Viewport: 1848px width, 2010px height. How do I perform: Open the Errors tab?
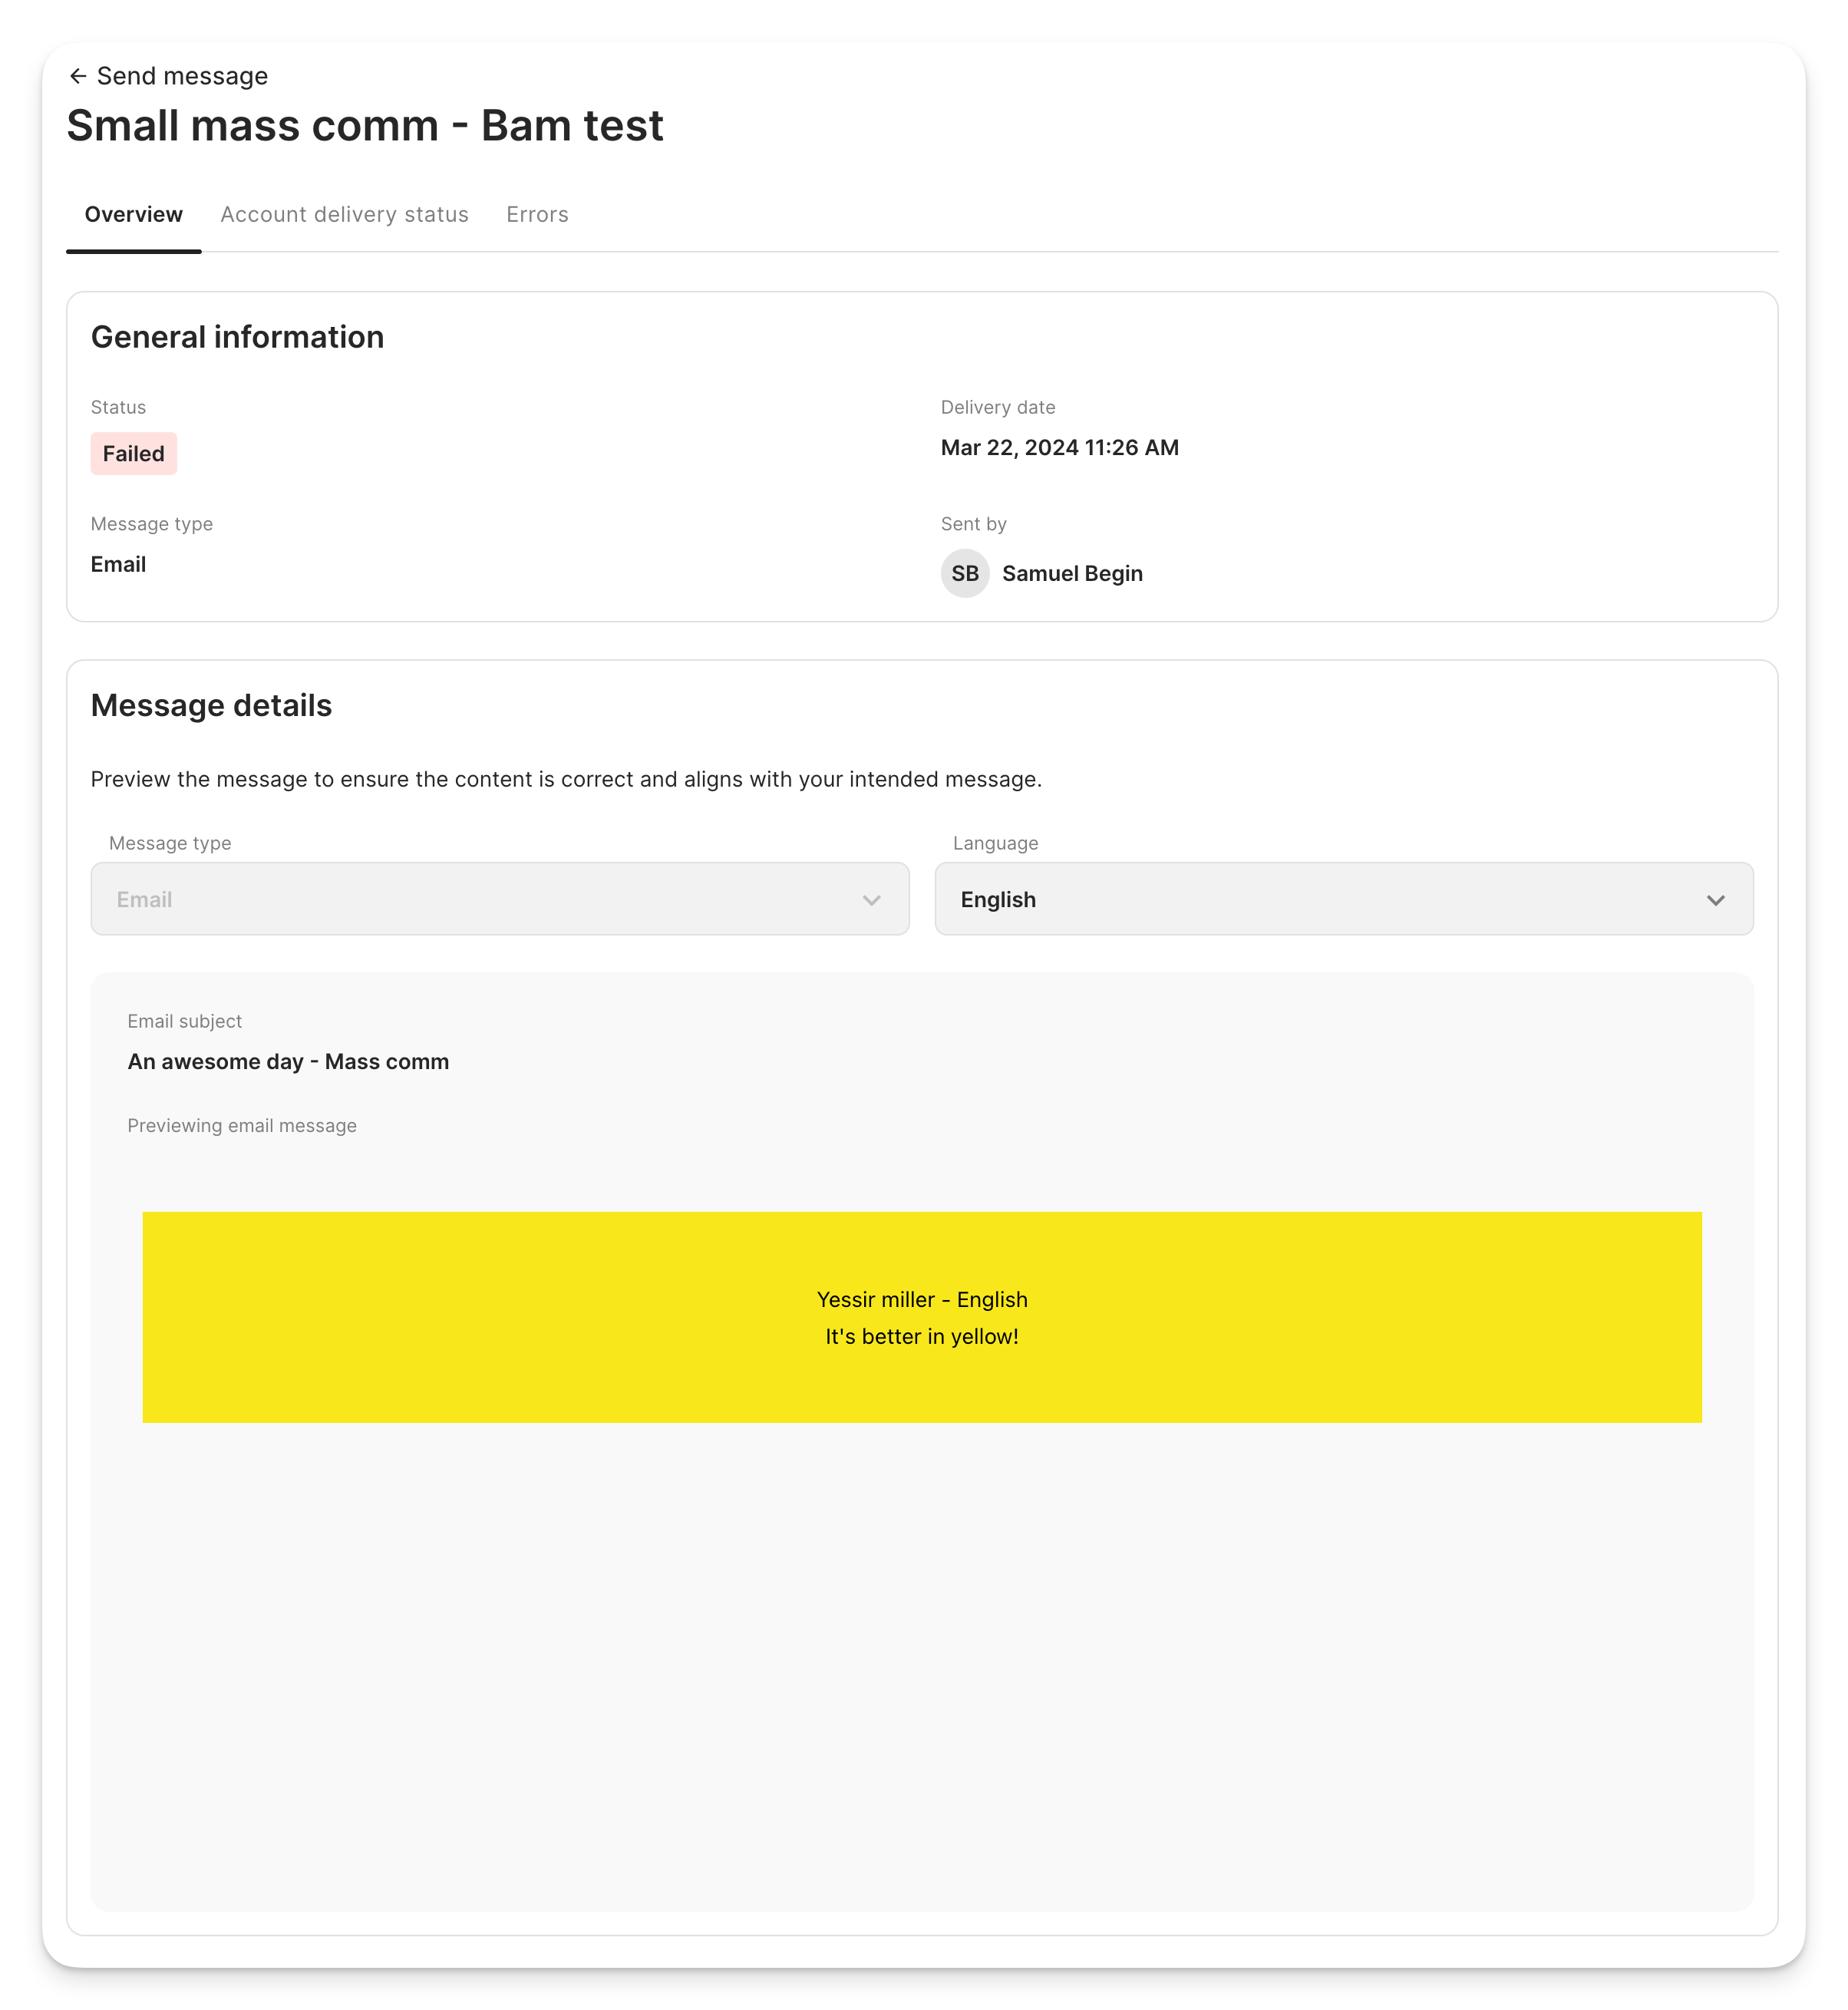(x=537, y=214)
